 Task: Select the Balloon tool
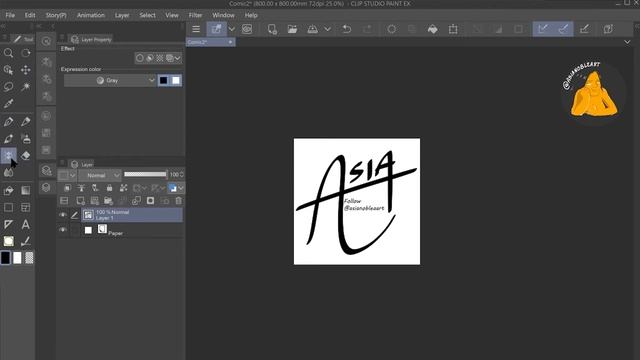pyautogui.click(x=8, y=241)
